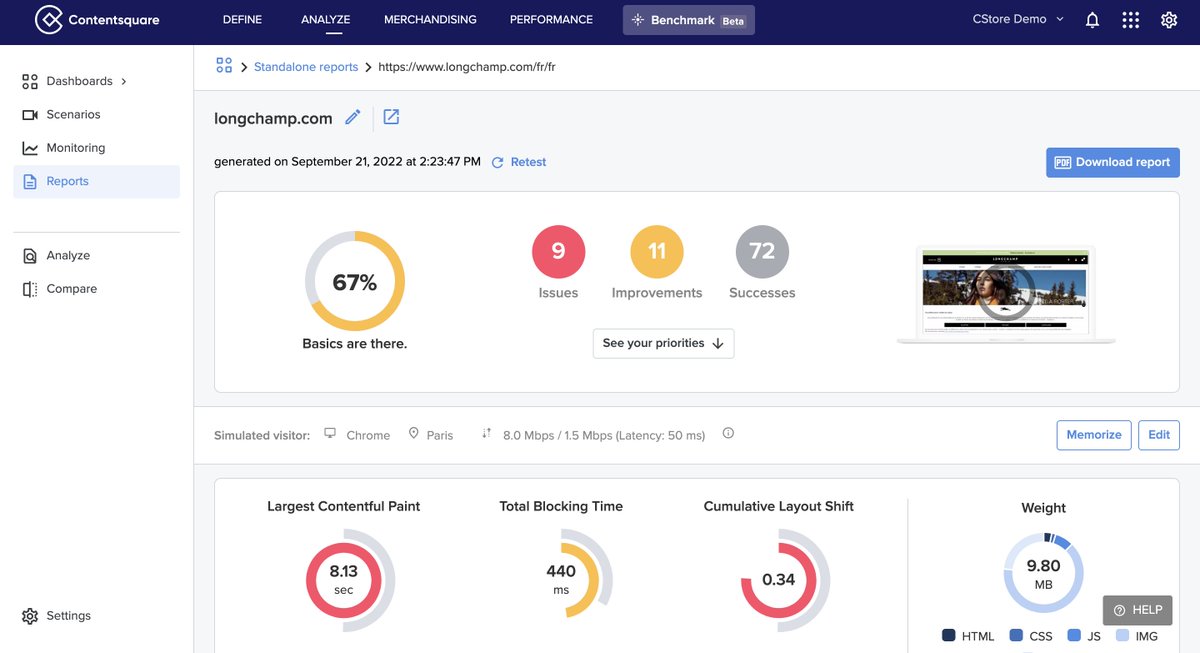1200x653 pixels.
Task: Click the Reports document icon
Action: click(x=30, y=182)
